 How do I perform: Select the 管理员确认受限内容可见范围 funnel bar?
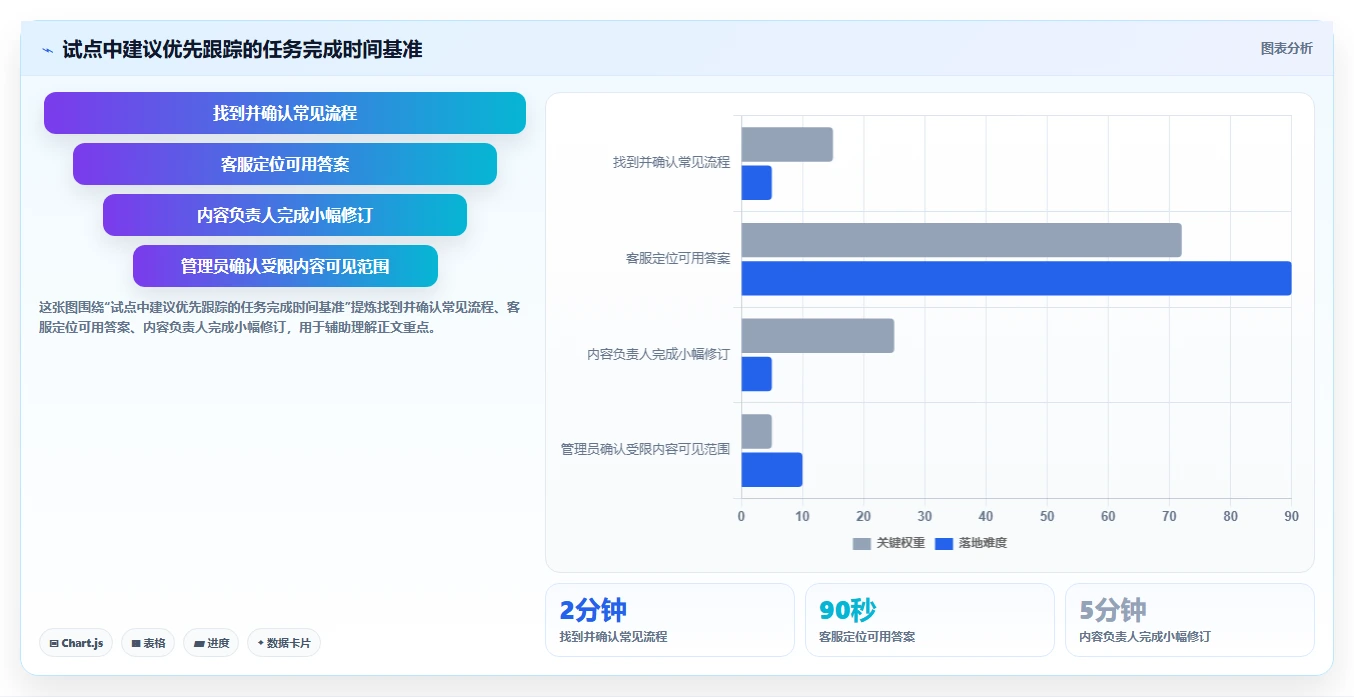(285, 266)
